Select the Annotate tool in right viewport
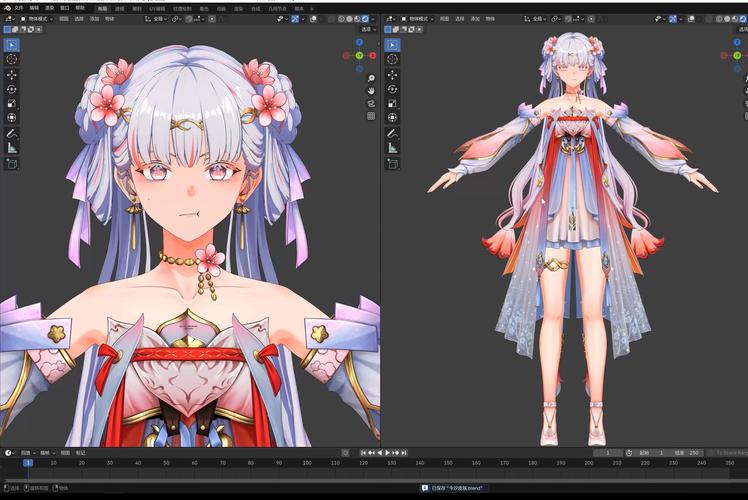The image size is (748, 500). point(392,134)
